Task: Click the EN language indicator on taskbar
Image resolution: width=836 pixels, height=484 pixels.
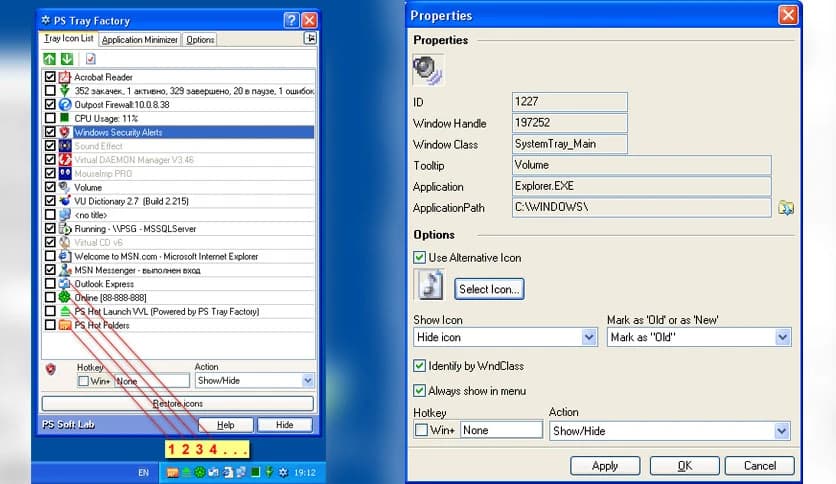Action: (x=143, y=472)
